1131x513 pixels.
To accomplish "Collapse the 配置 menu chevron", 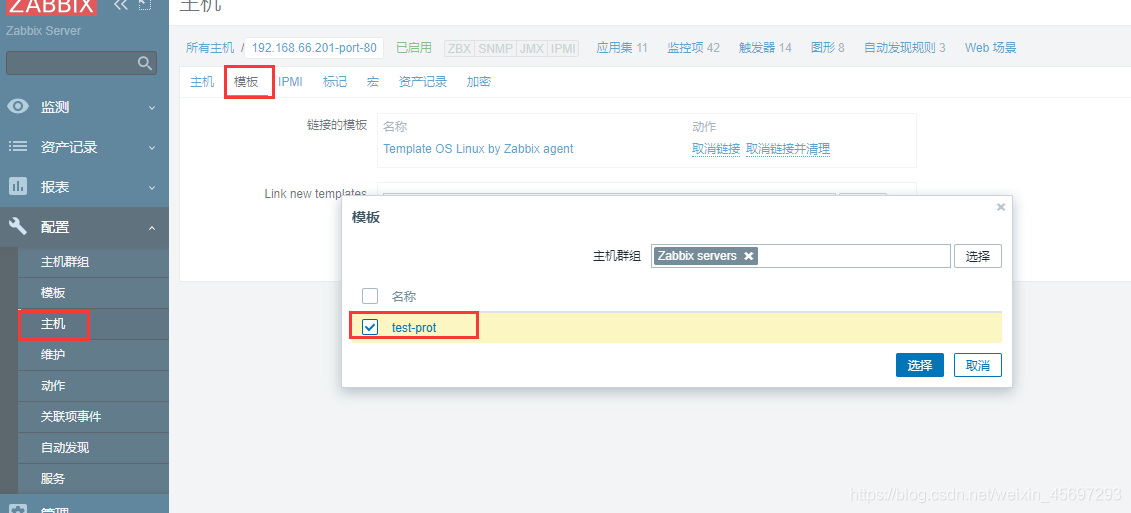I will pos(151,228).
